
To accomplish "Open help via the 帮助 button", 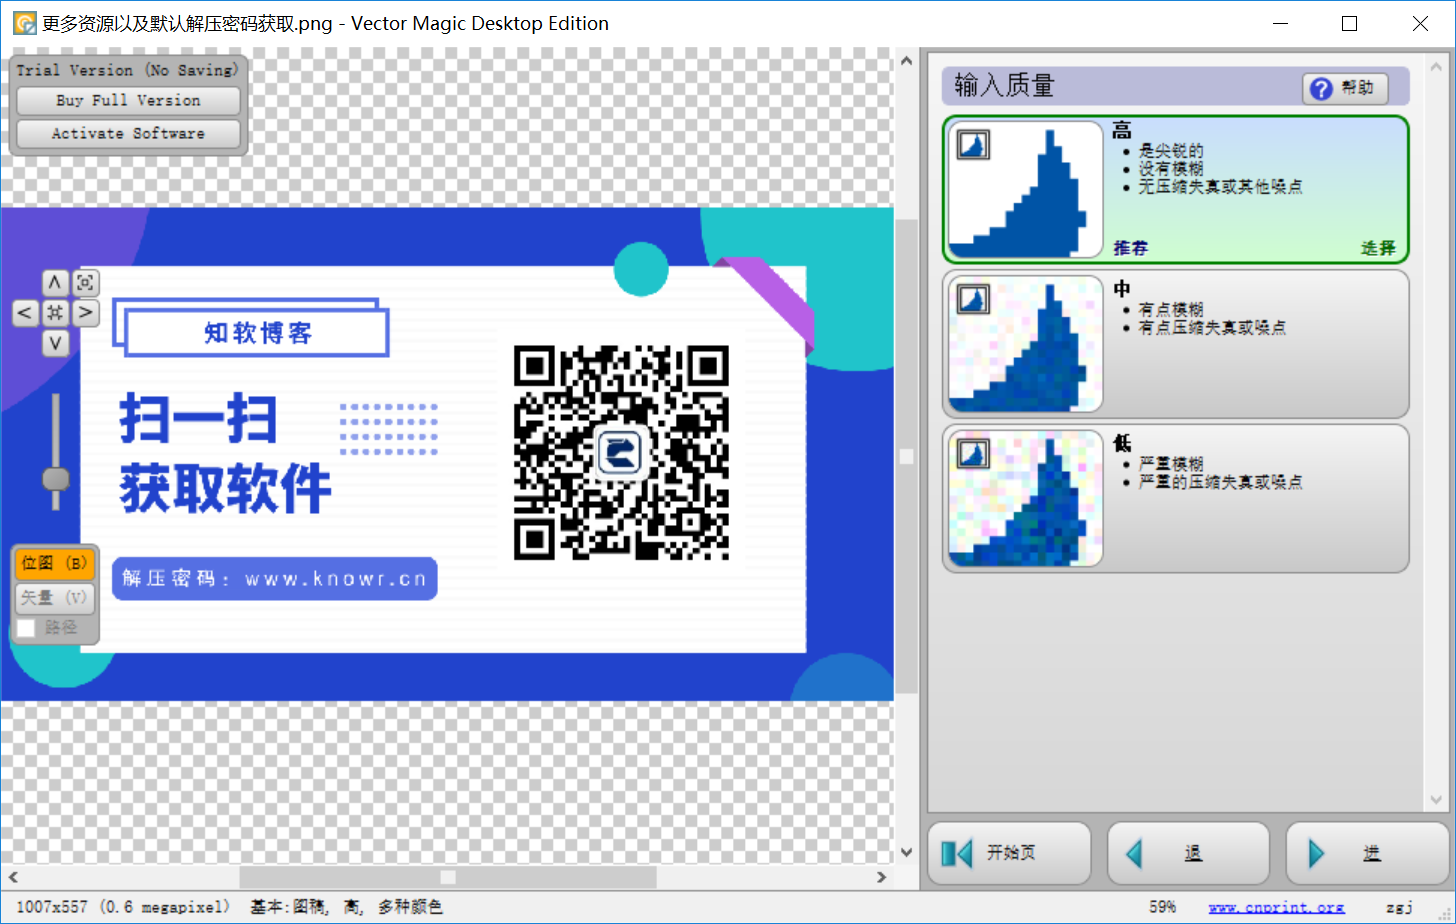I will 1345,88.
